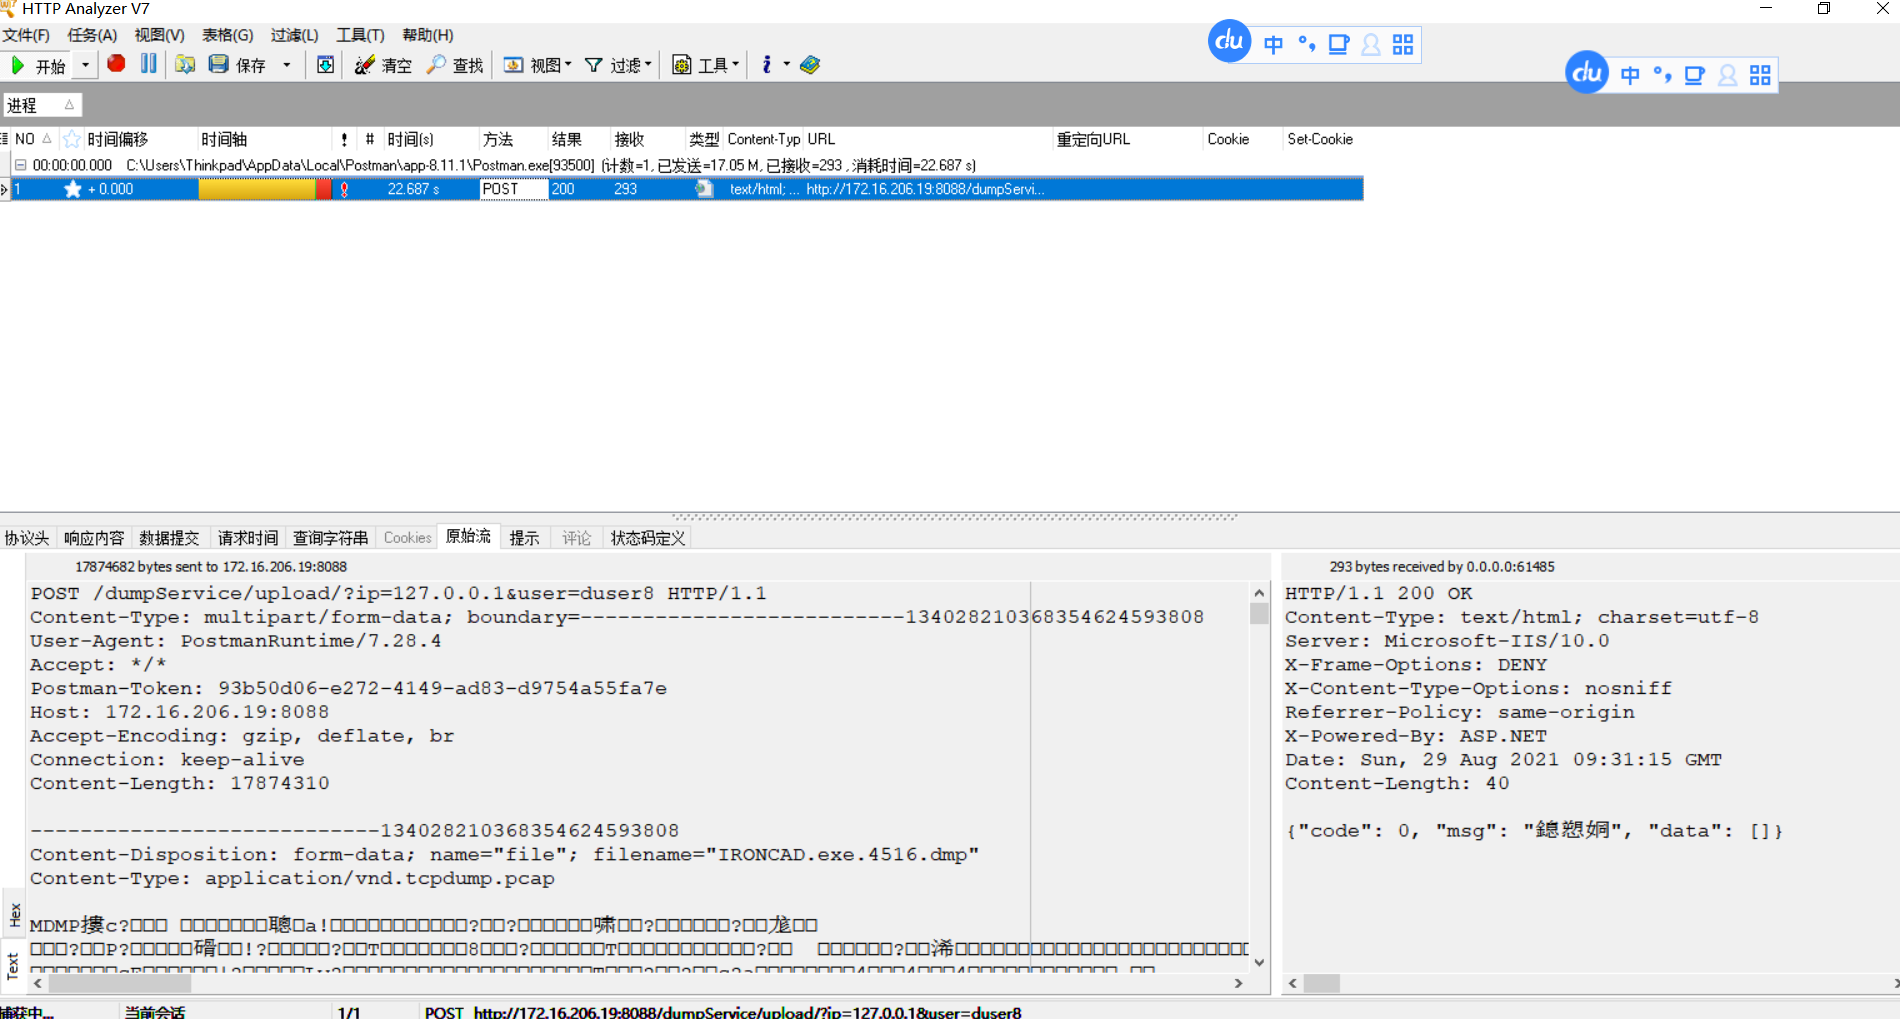Switch to the 协议头 tab
1900x1019 pixels.
pyautogui.click(x=27, y=537)
